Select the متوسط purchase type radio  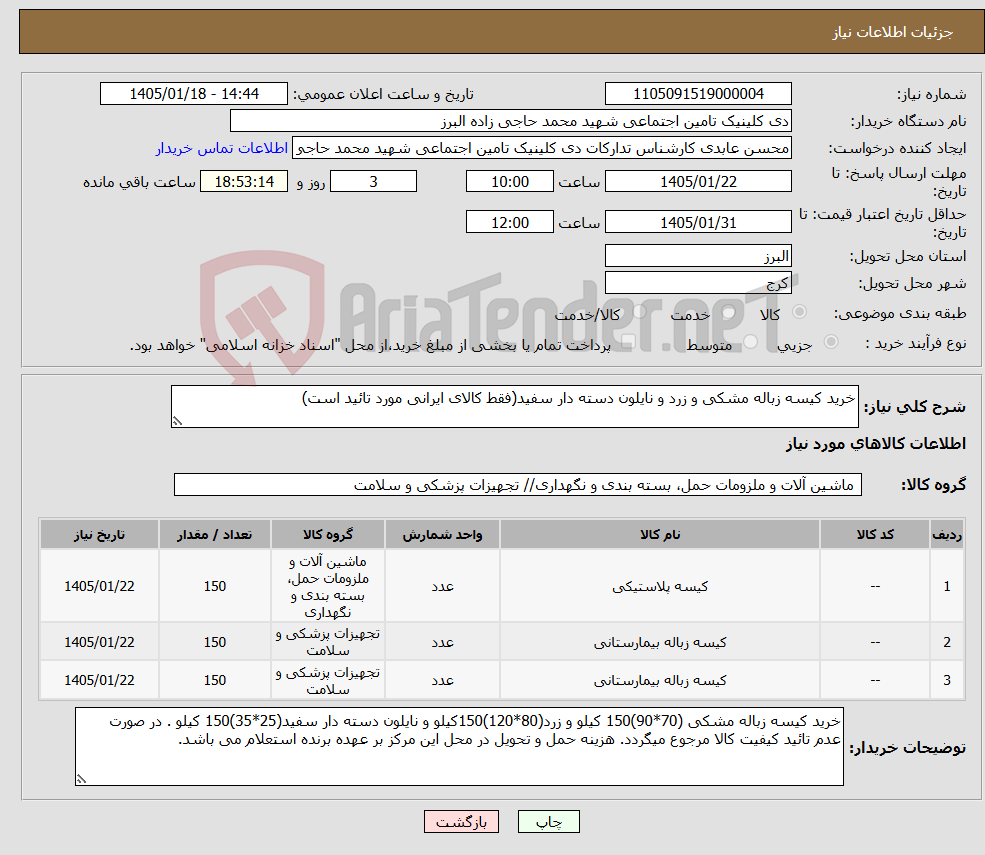point(750,342)
